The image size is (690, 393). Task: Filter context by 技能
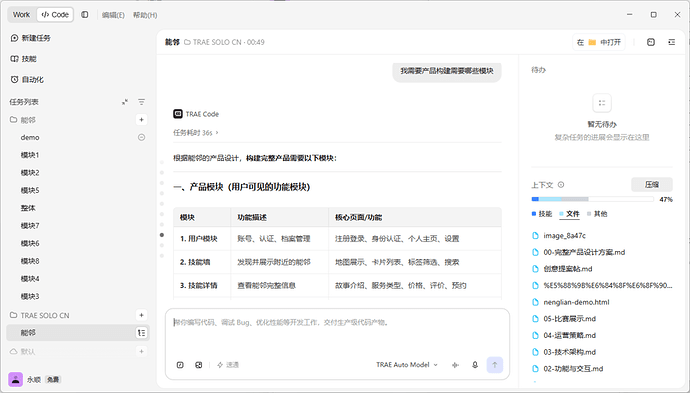pyautogui.click(x=542, y=214)
